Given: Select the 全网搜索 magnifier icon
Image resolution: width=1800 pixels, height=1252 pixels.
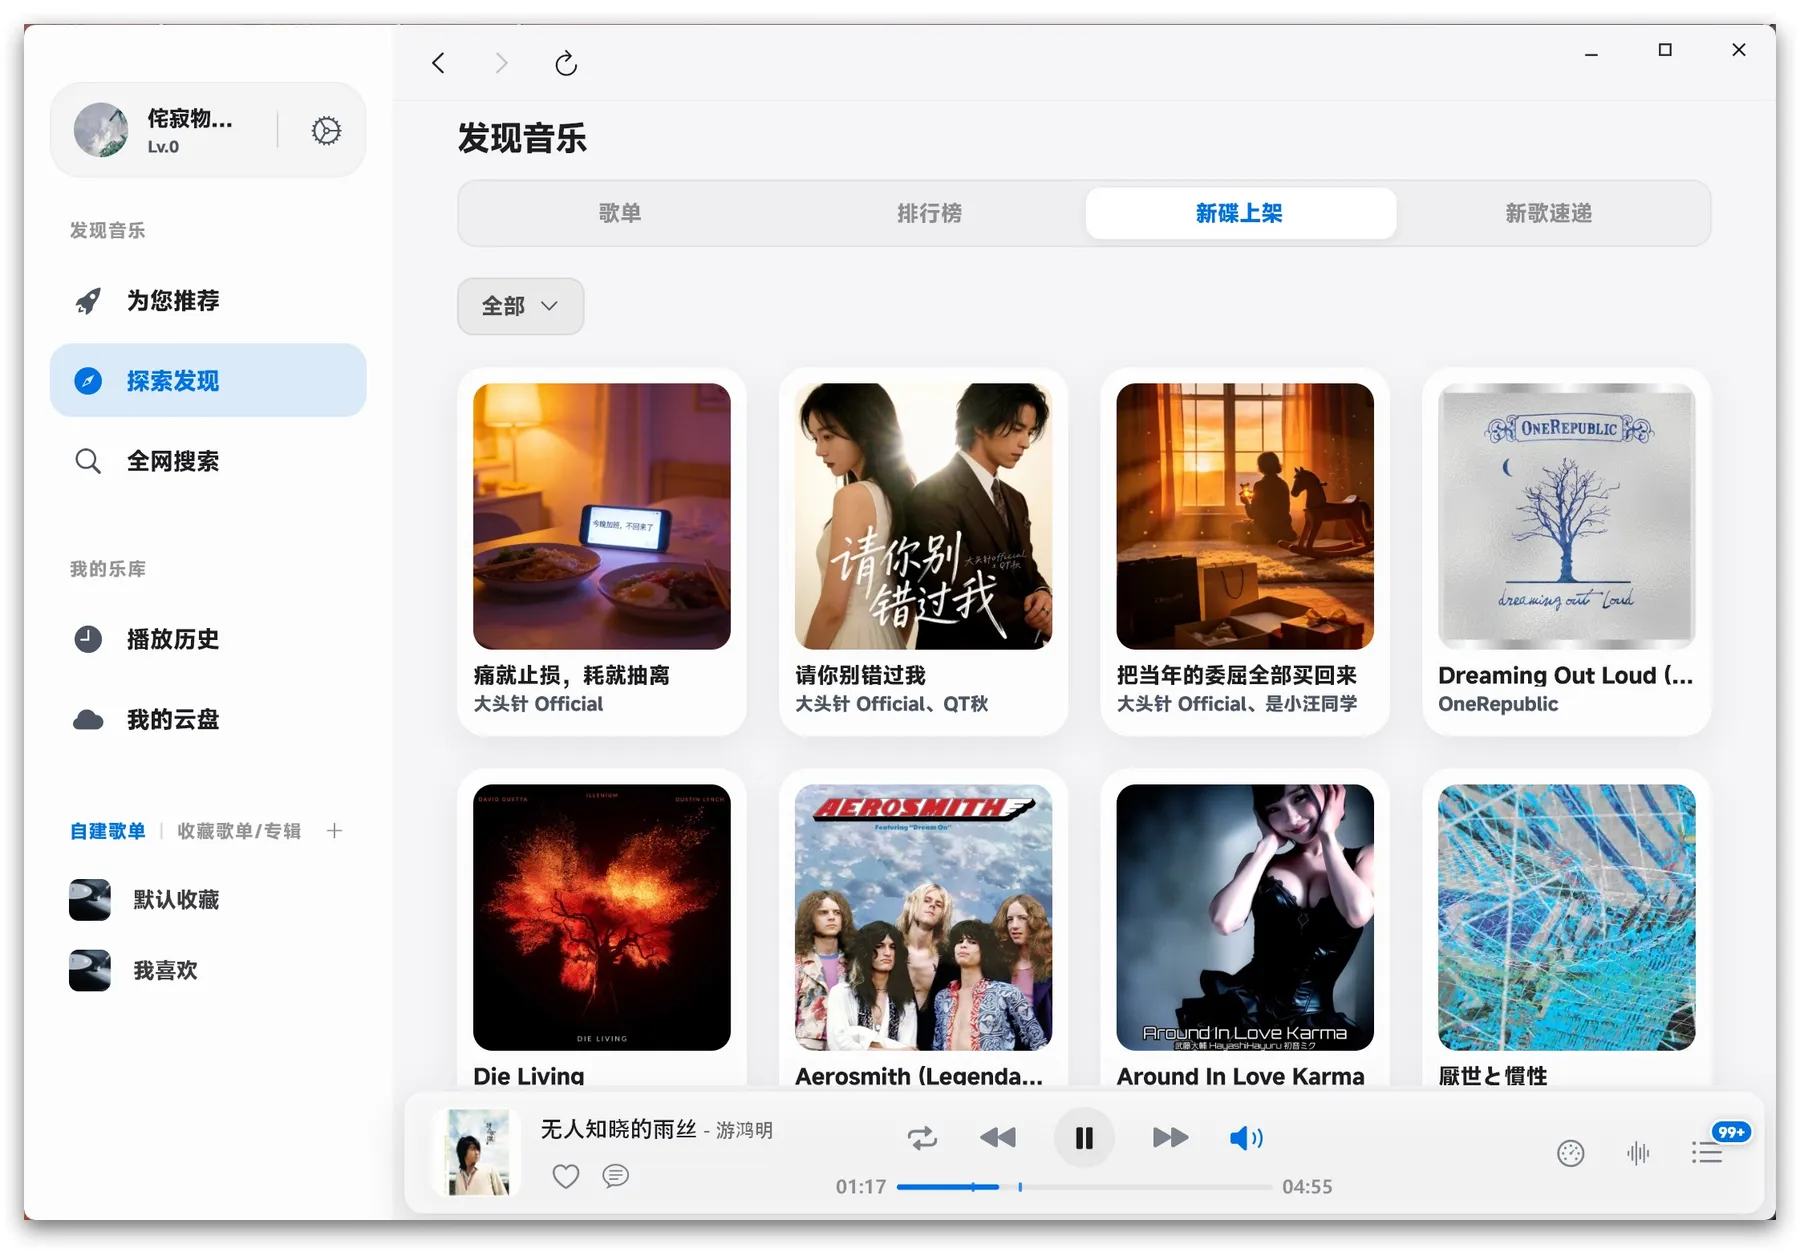Looking at the screenshot, I should [89, 461].
